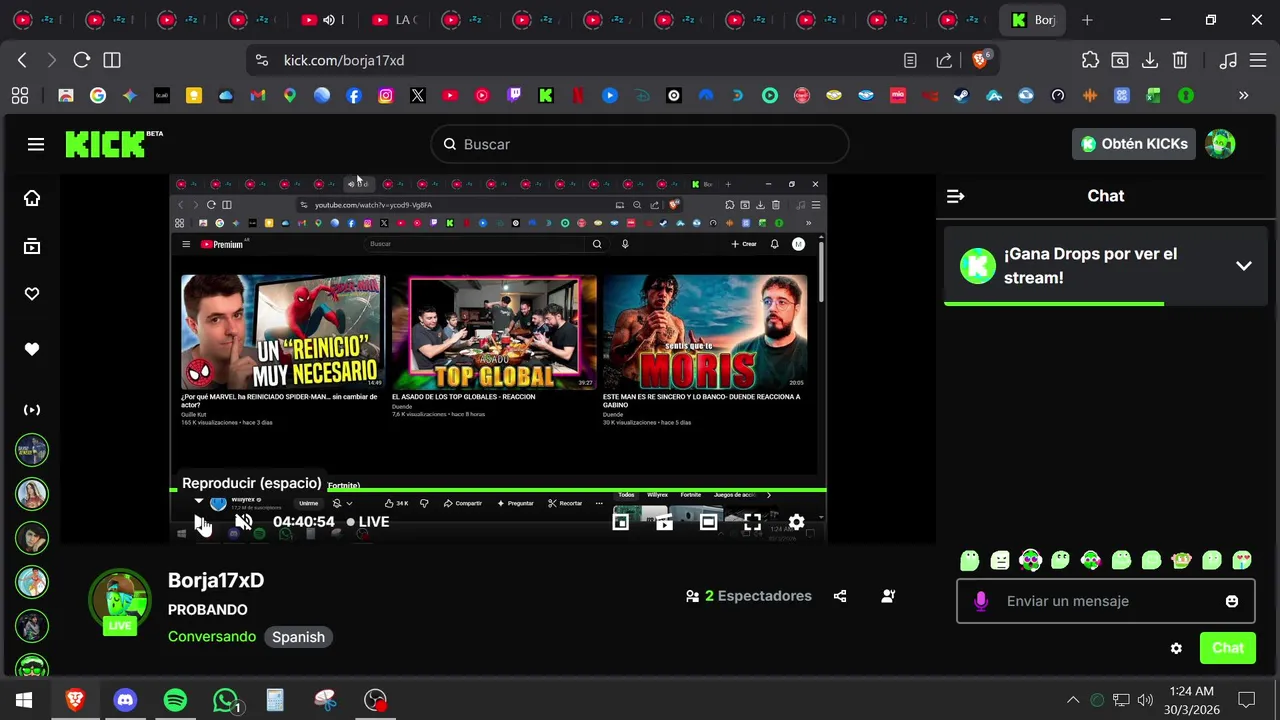Switch to the YouTube tab playing audio
This screenshot has height=720, width=1280.
(x=322, y=20)
